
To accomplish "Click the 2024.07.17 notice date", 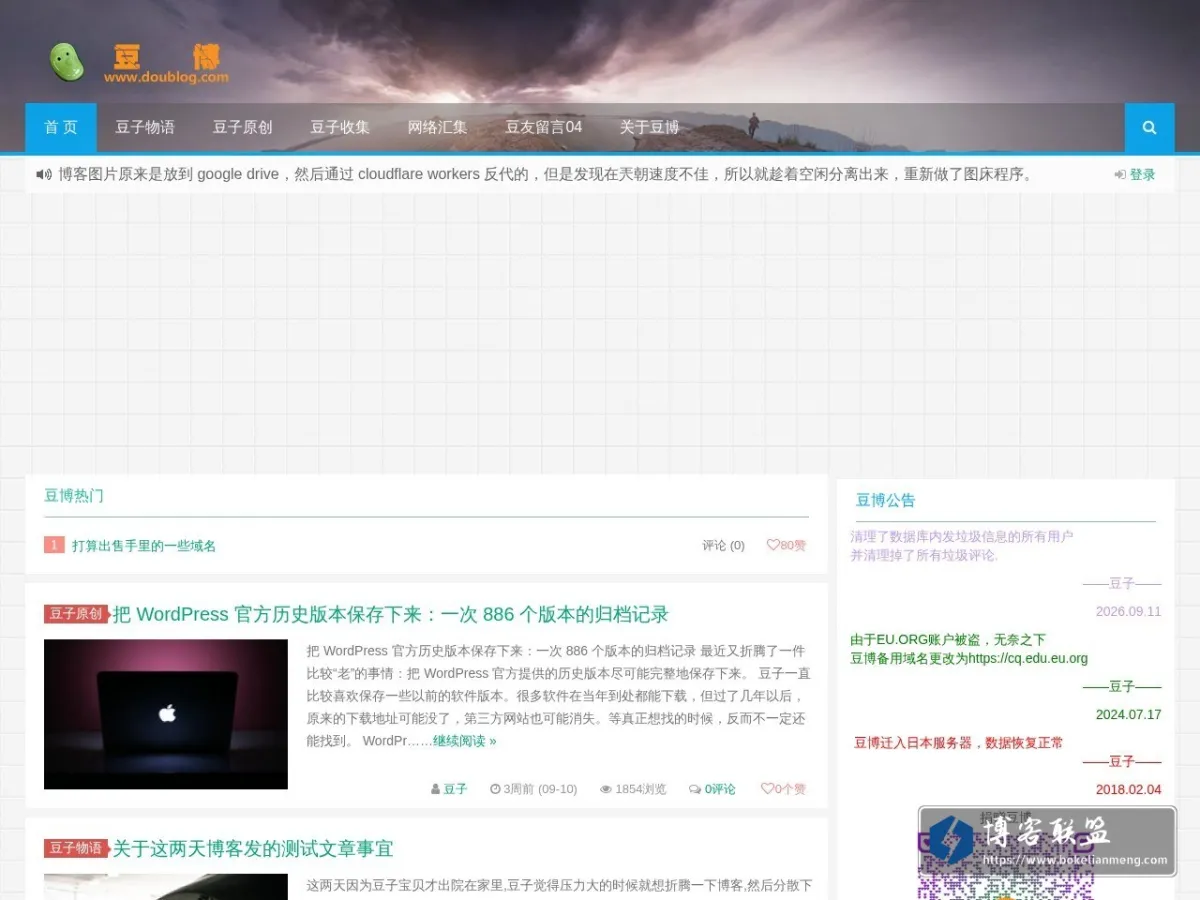I will click(1128, 714).
